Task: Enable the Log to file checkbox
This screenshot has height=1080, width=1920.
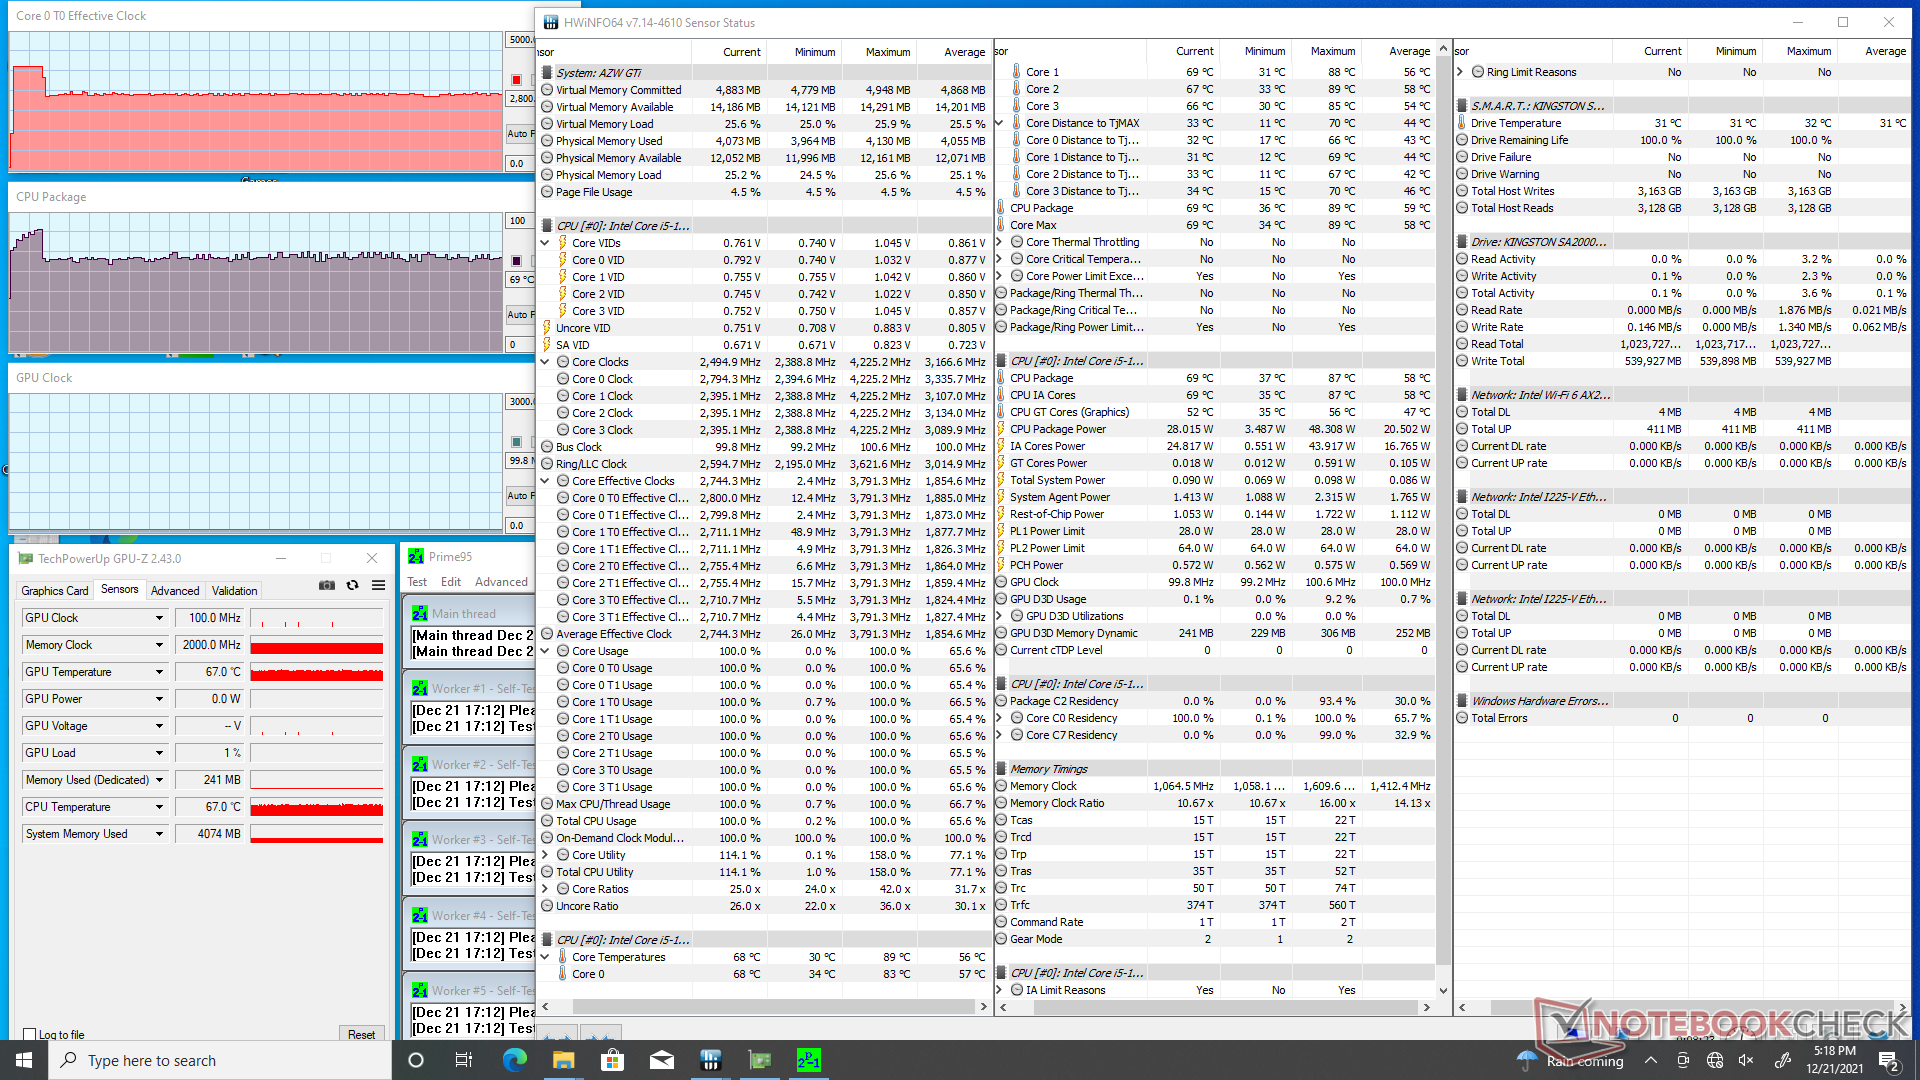Action: [30, 1035]
